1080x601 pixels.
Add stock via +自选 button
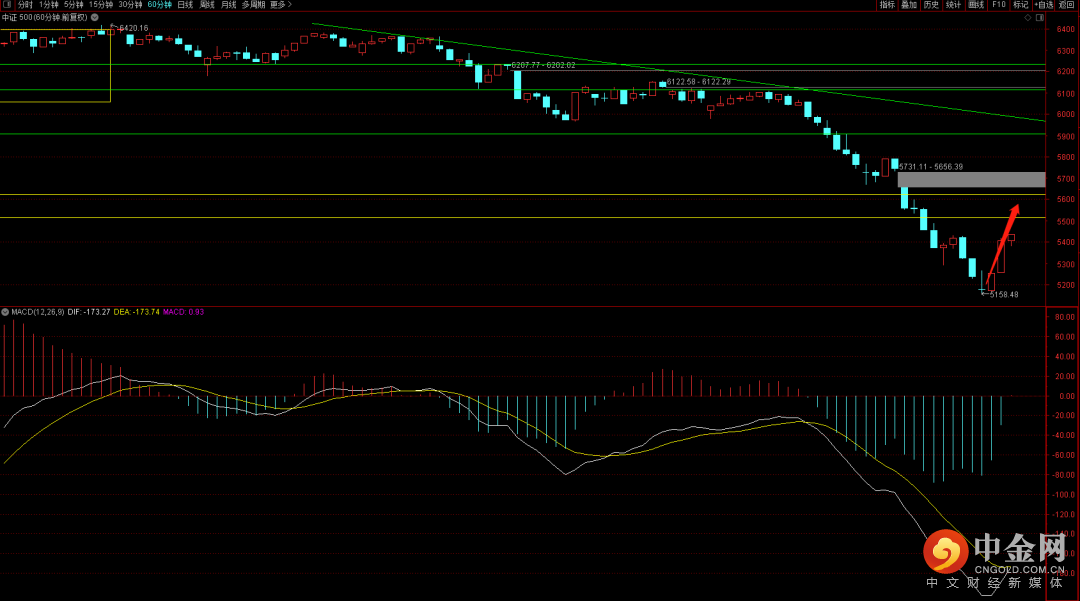coord(1044,5)
